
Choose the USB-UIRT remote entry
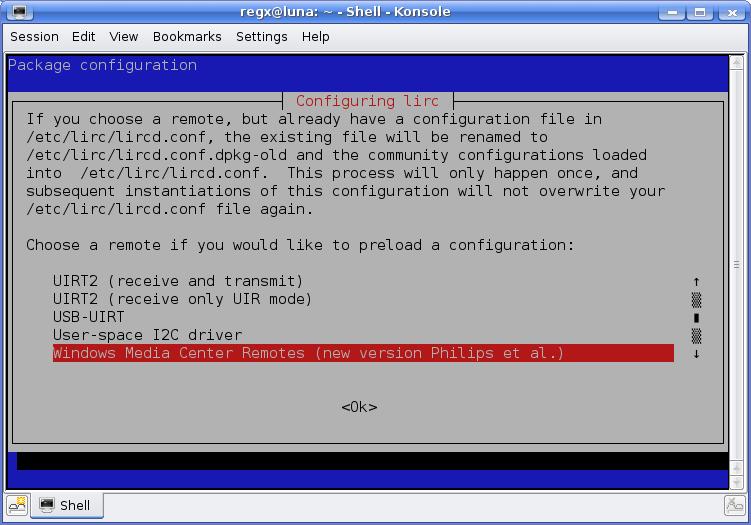click(x=89, y=317)
